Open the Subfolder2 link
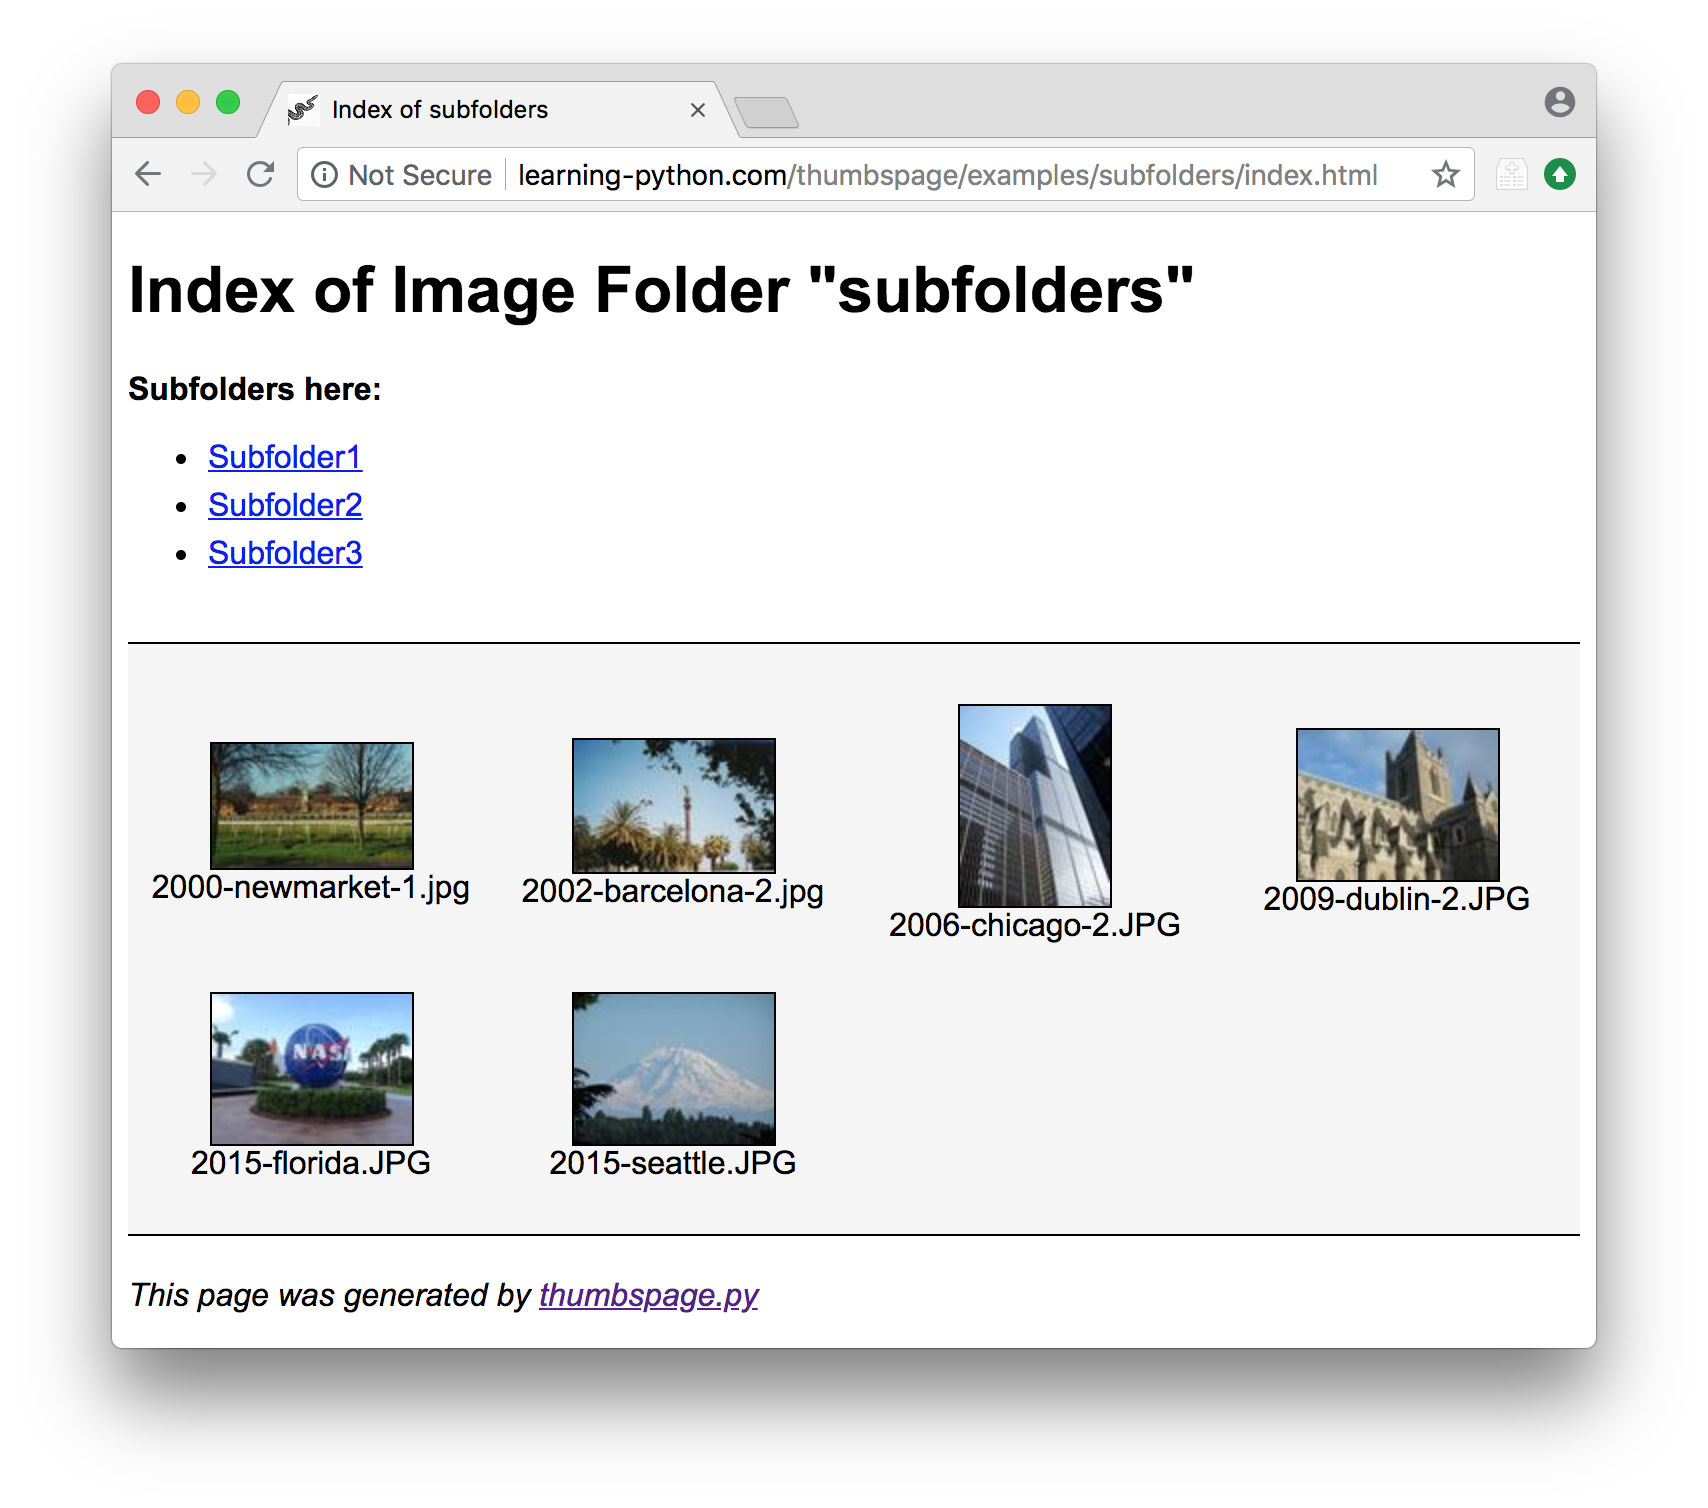1708x1508 pixels. pos(285,505)
